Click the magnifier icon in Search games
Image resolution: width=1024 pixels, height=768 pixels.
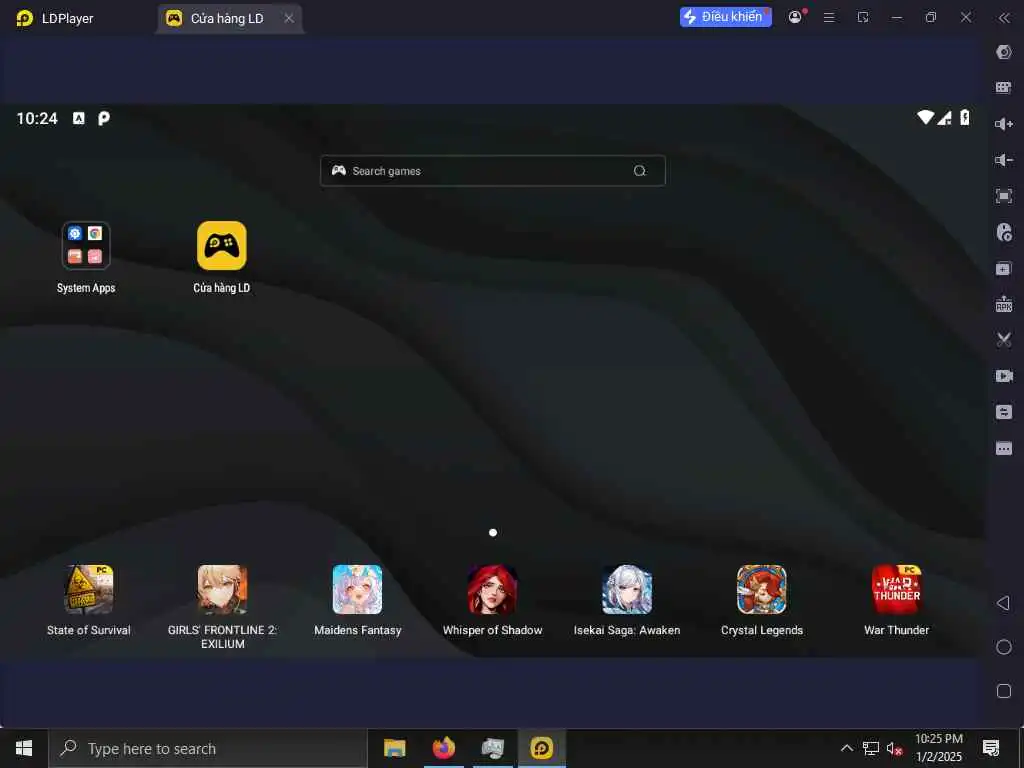click(640, 170)
